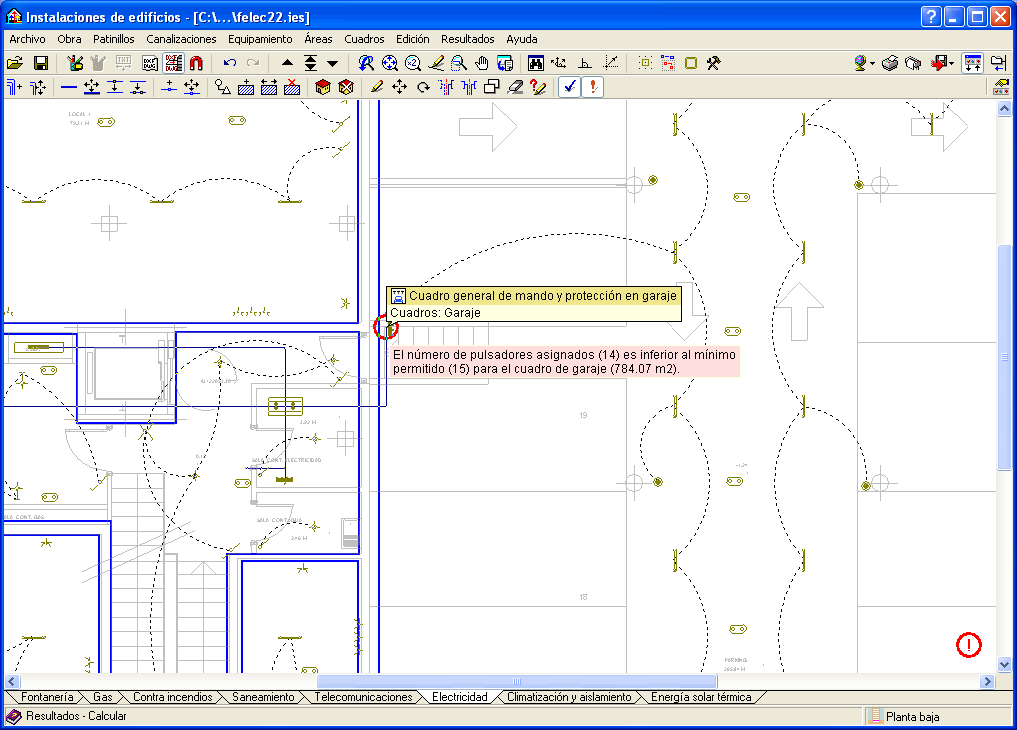Screen dimensions: 1017x730
Task: Select the pan hand tool
Action: pos(482,63)
